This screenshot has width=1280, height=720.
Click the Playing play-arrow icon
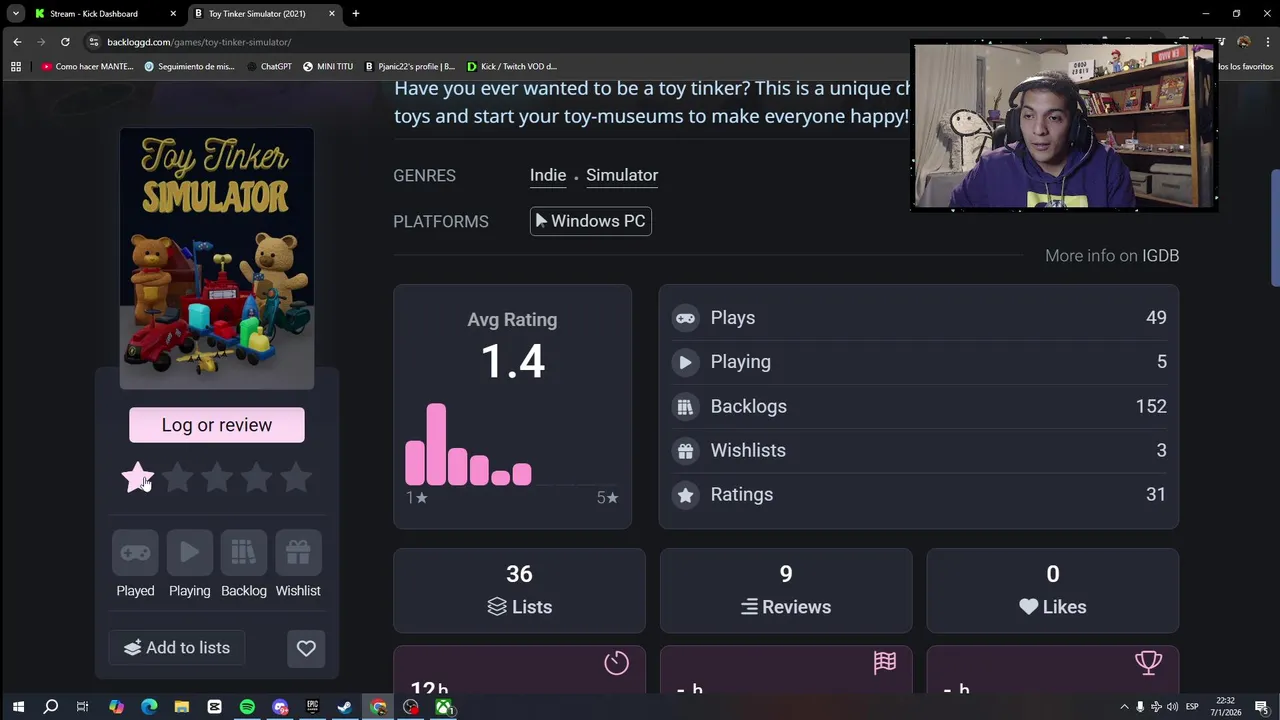point(685,362)
